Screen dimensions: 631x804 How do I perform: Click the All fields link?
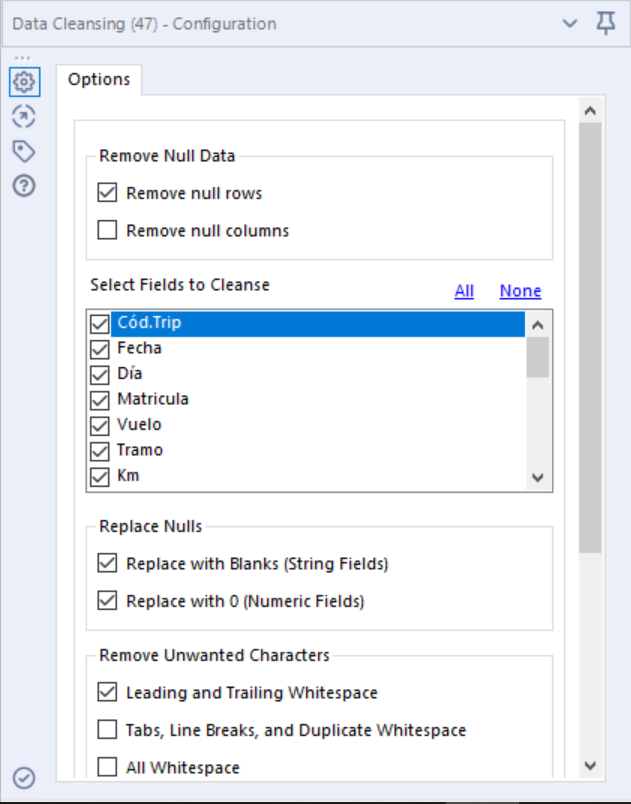click(x=464, y=291)
